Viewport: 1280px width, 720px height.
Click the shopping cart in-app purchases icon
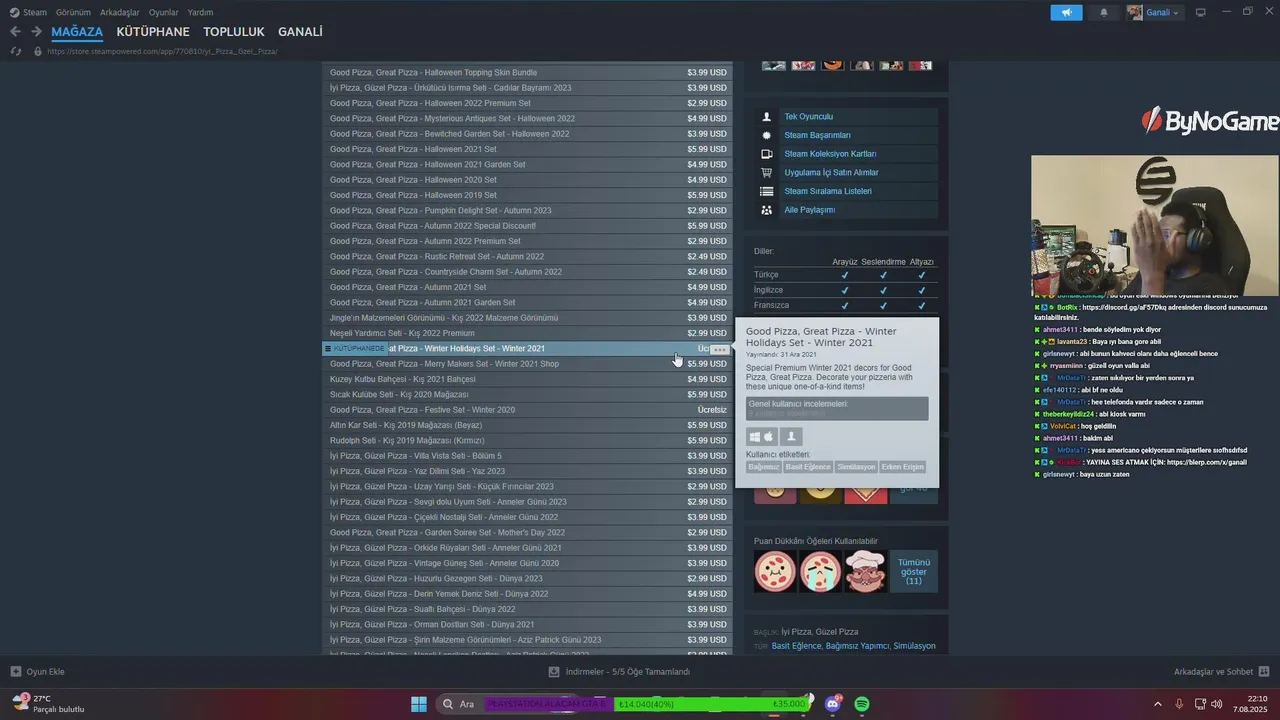[x=766, y=172]
